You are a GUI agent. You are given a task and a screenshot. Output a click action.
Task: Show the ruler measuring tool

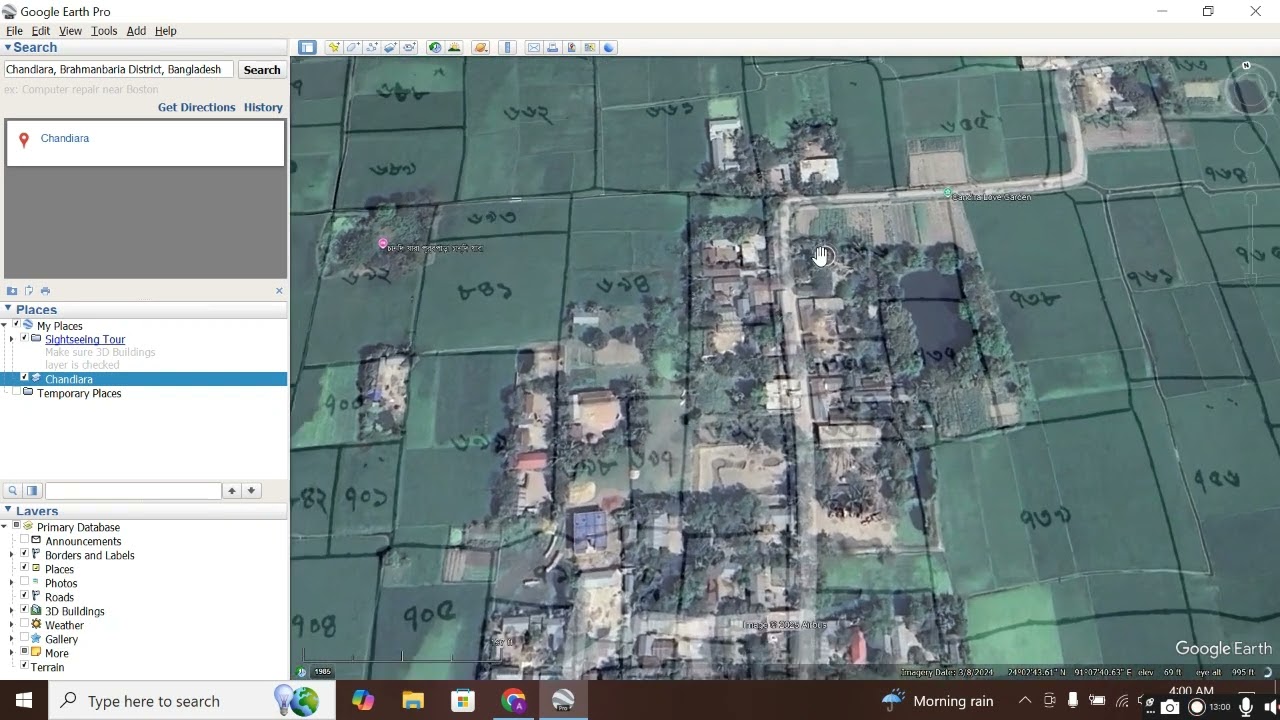[507, 47]
